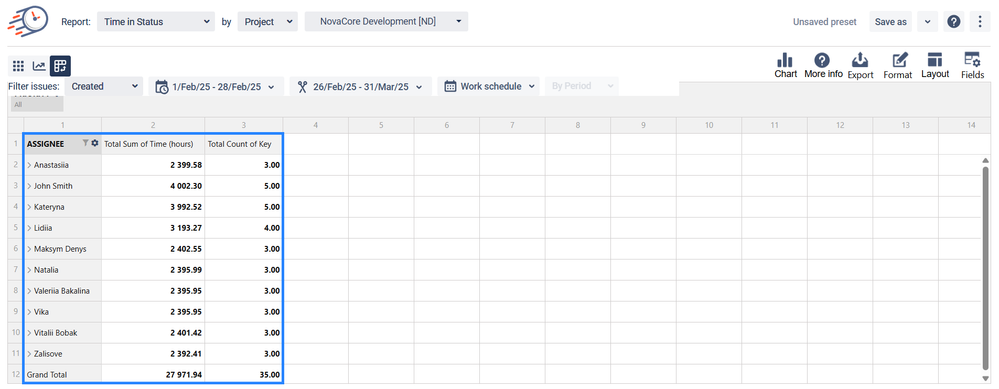Viewport: 999px width, 389px height.
Task: Expand the Kateryna row
Action: pyautogui.click(x=29, y=207)
